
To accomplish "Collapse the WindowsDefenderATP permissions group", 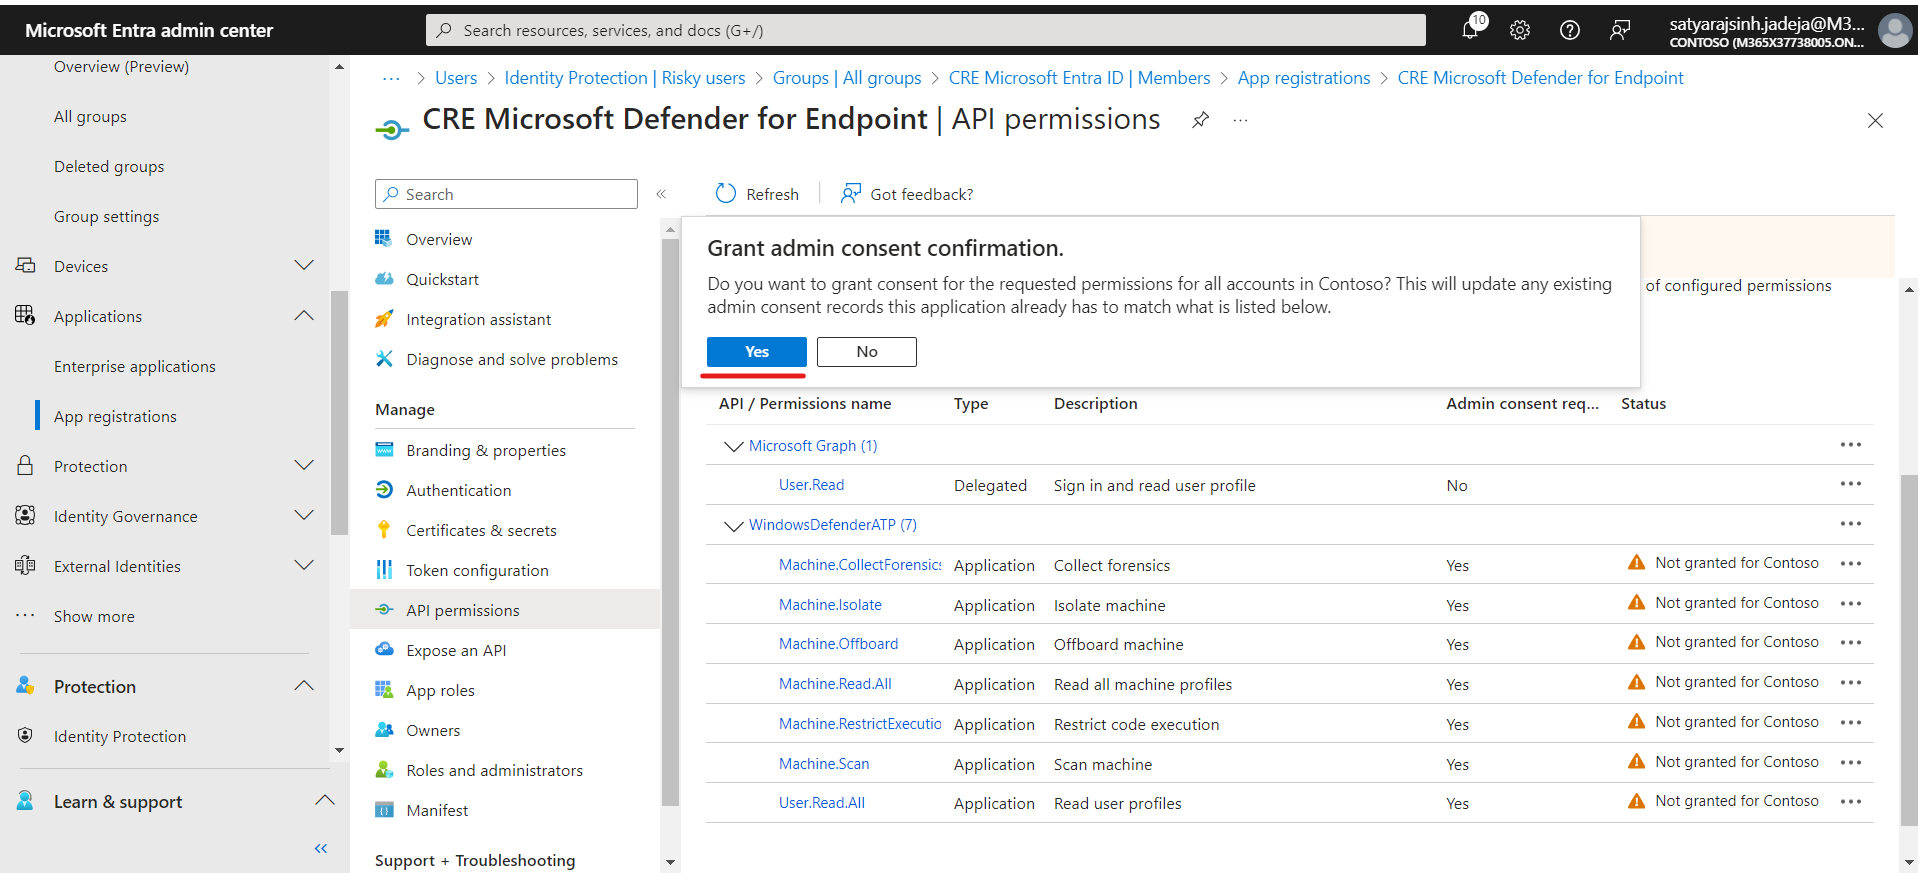I will click(733, 525).
